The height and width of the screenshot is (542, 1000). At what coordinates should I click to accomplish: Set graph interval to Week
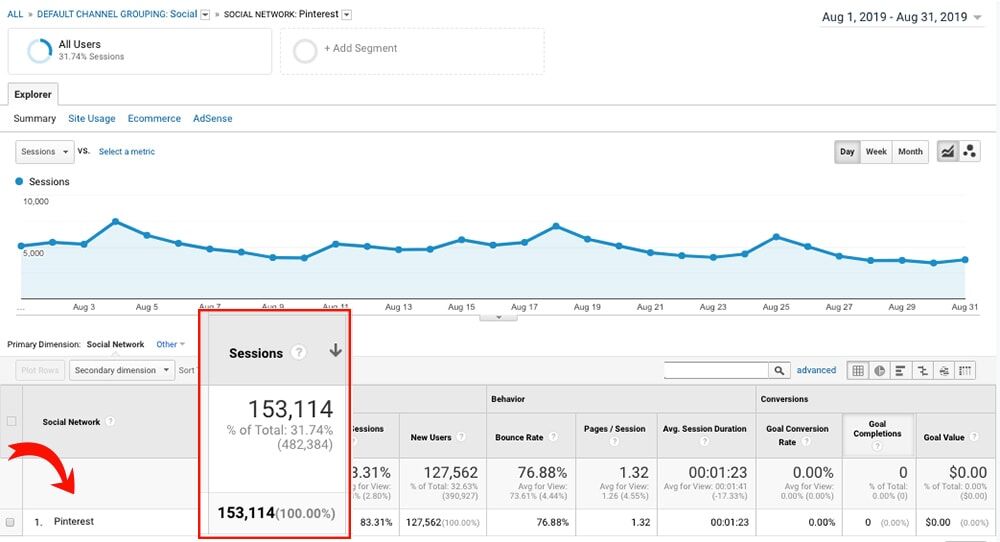[876, 151]
